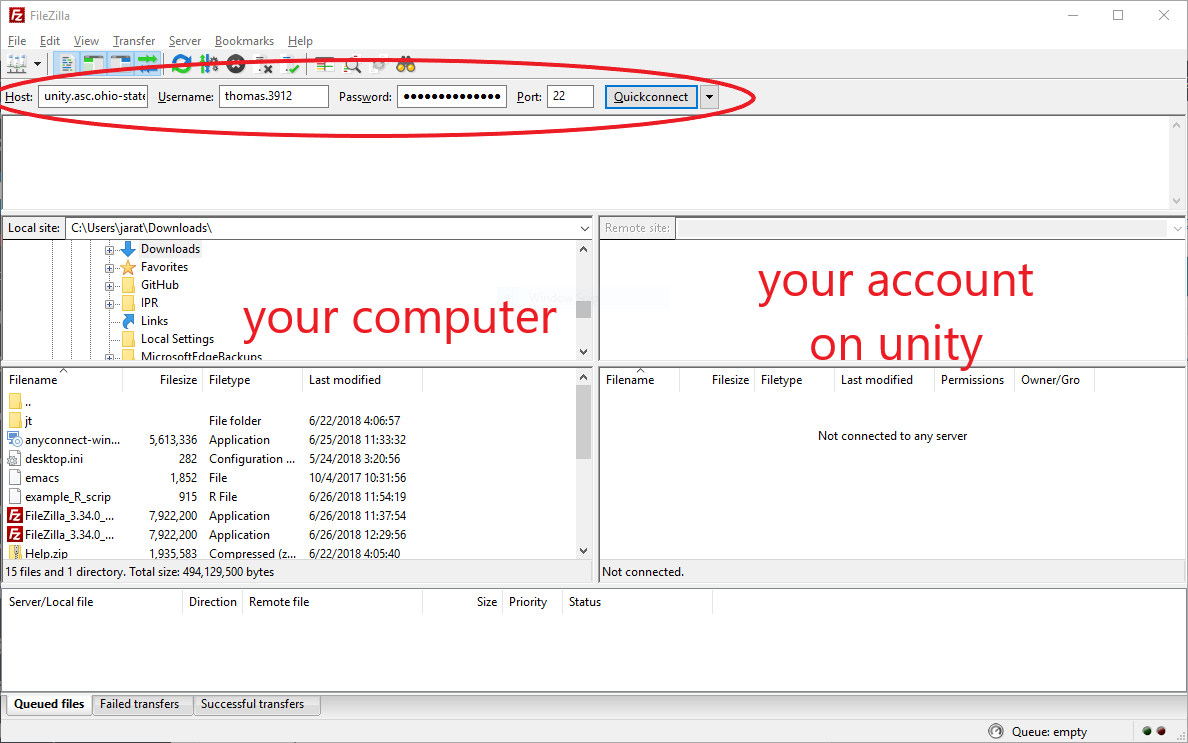
Task: Select Downloads folder in local tree
Action: pyautogui.click(x=170, y=249)
